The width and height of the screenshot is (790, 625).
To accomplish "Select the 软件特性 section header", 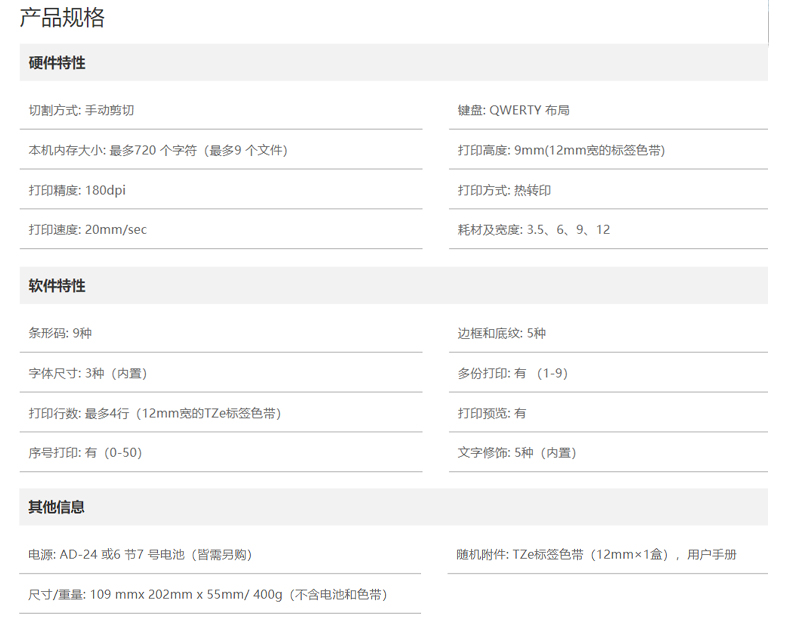I will click(x=57, y=286).
